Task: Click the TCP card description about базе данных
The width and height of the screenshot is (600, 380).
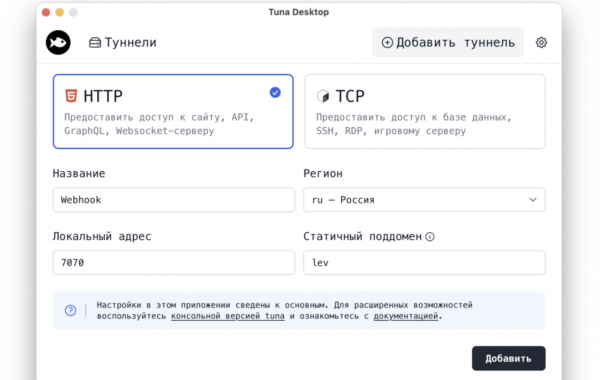Action: coord(414,124)
